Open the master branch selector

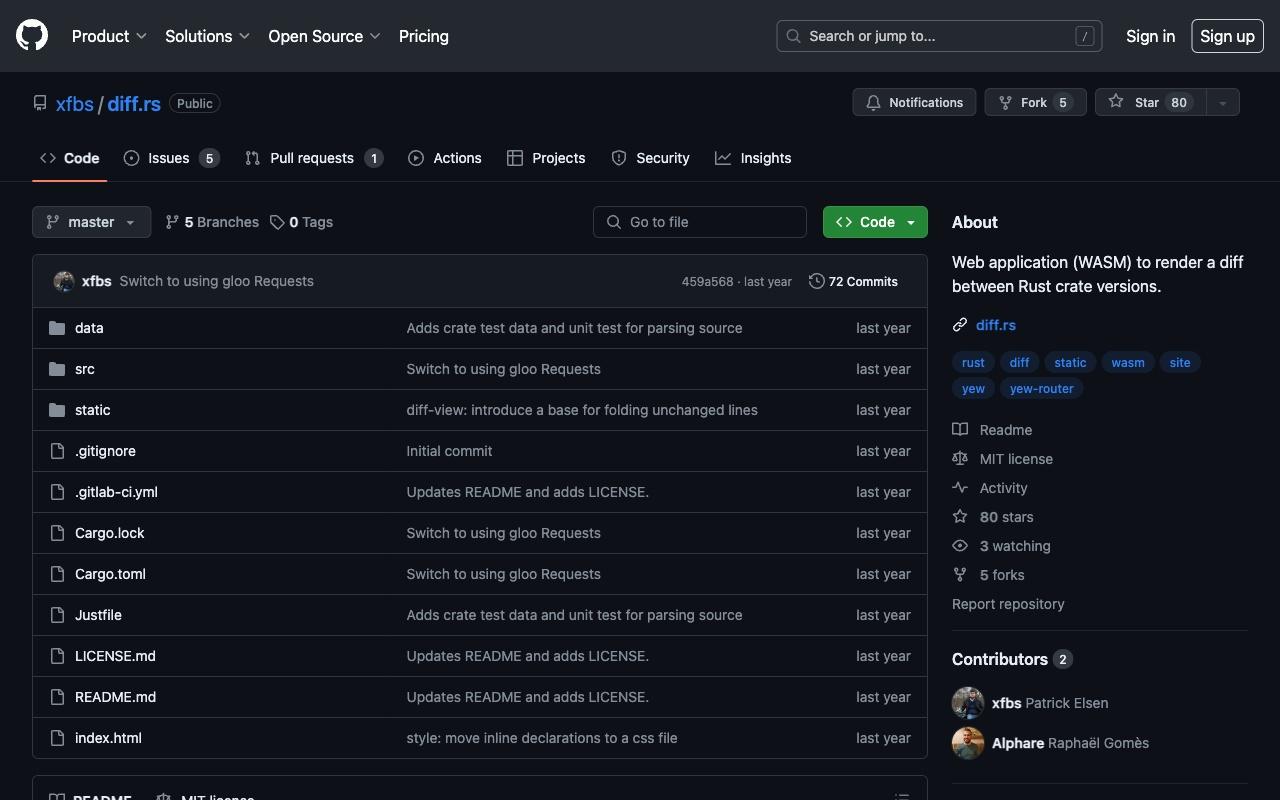click(x=91, y=222)
